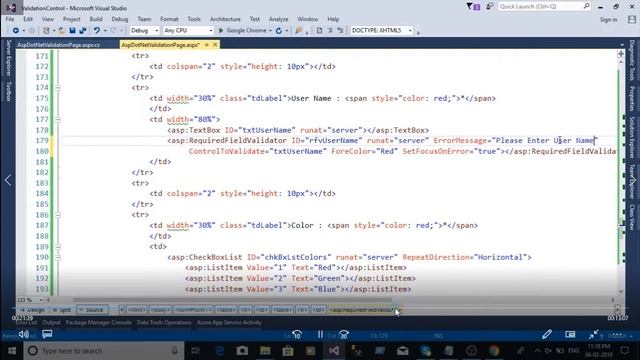Switch to AspDotNetValidationPage.aspx.cs tab

point(58,45)
